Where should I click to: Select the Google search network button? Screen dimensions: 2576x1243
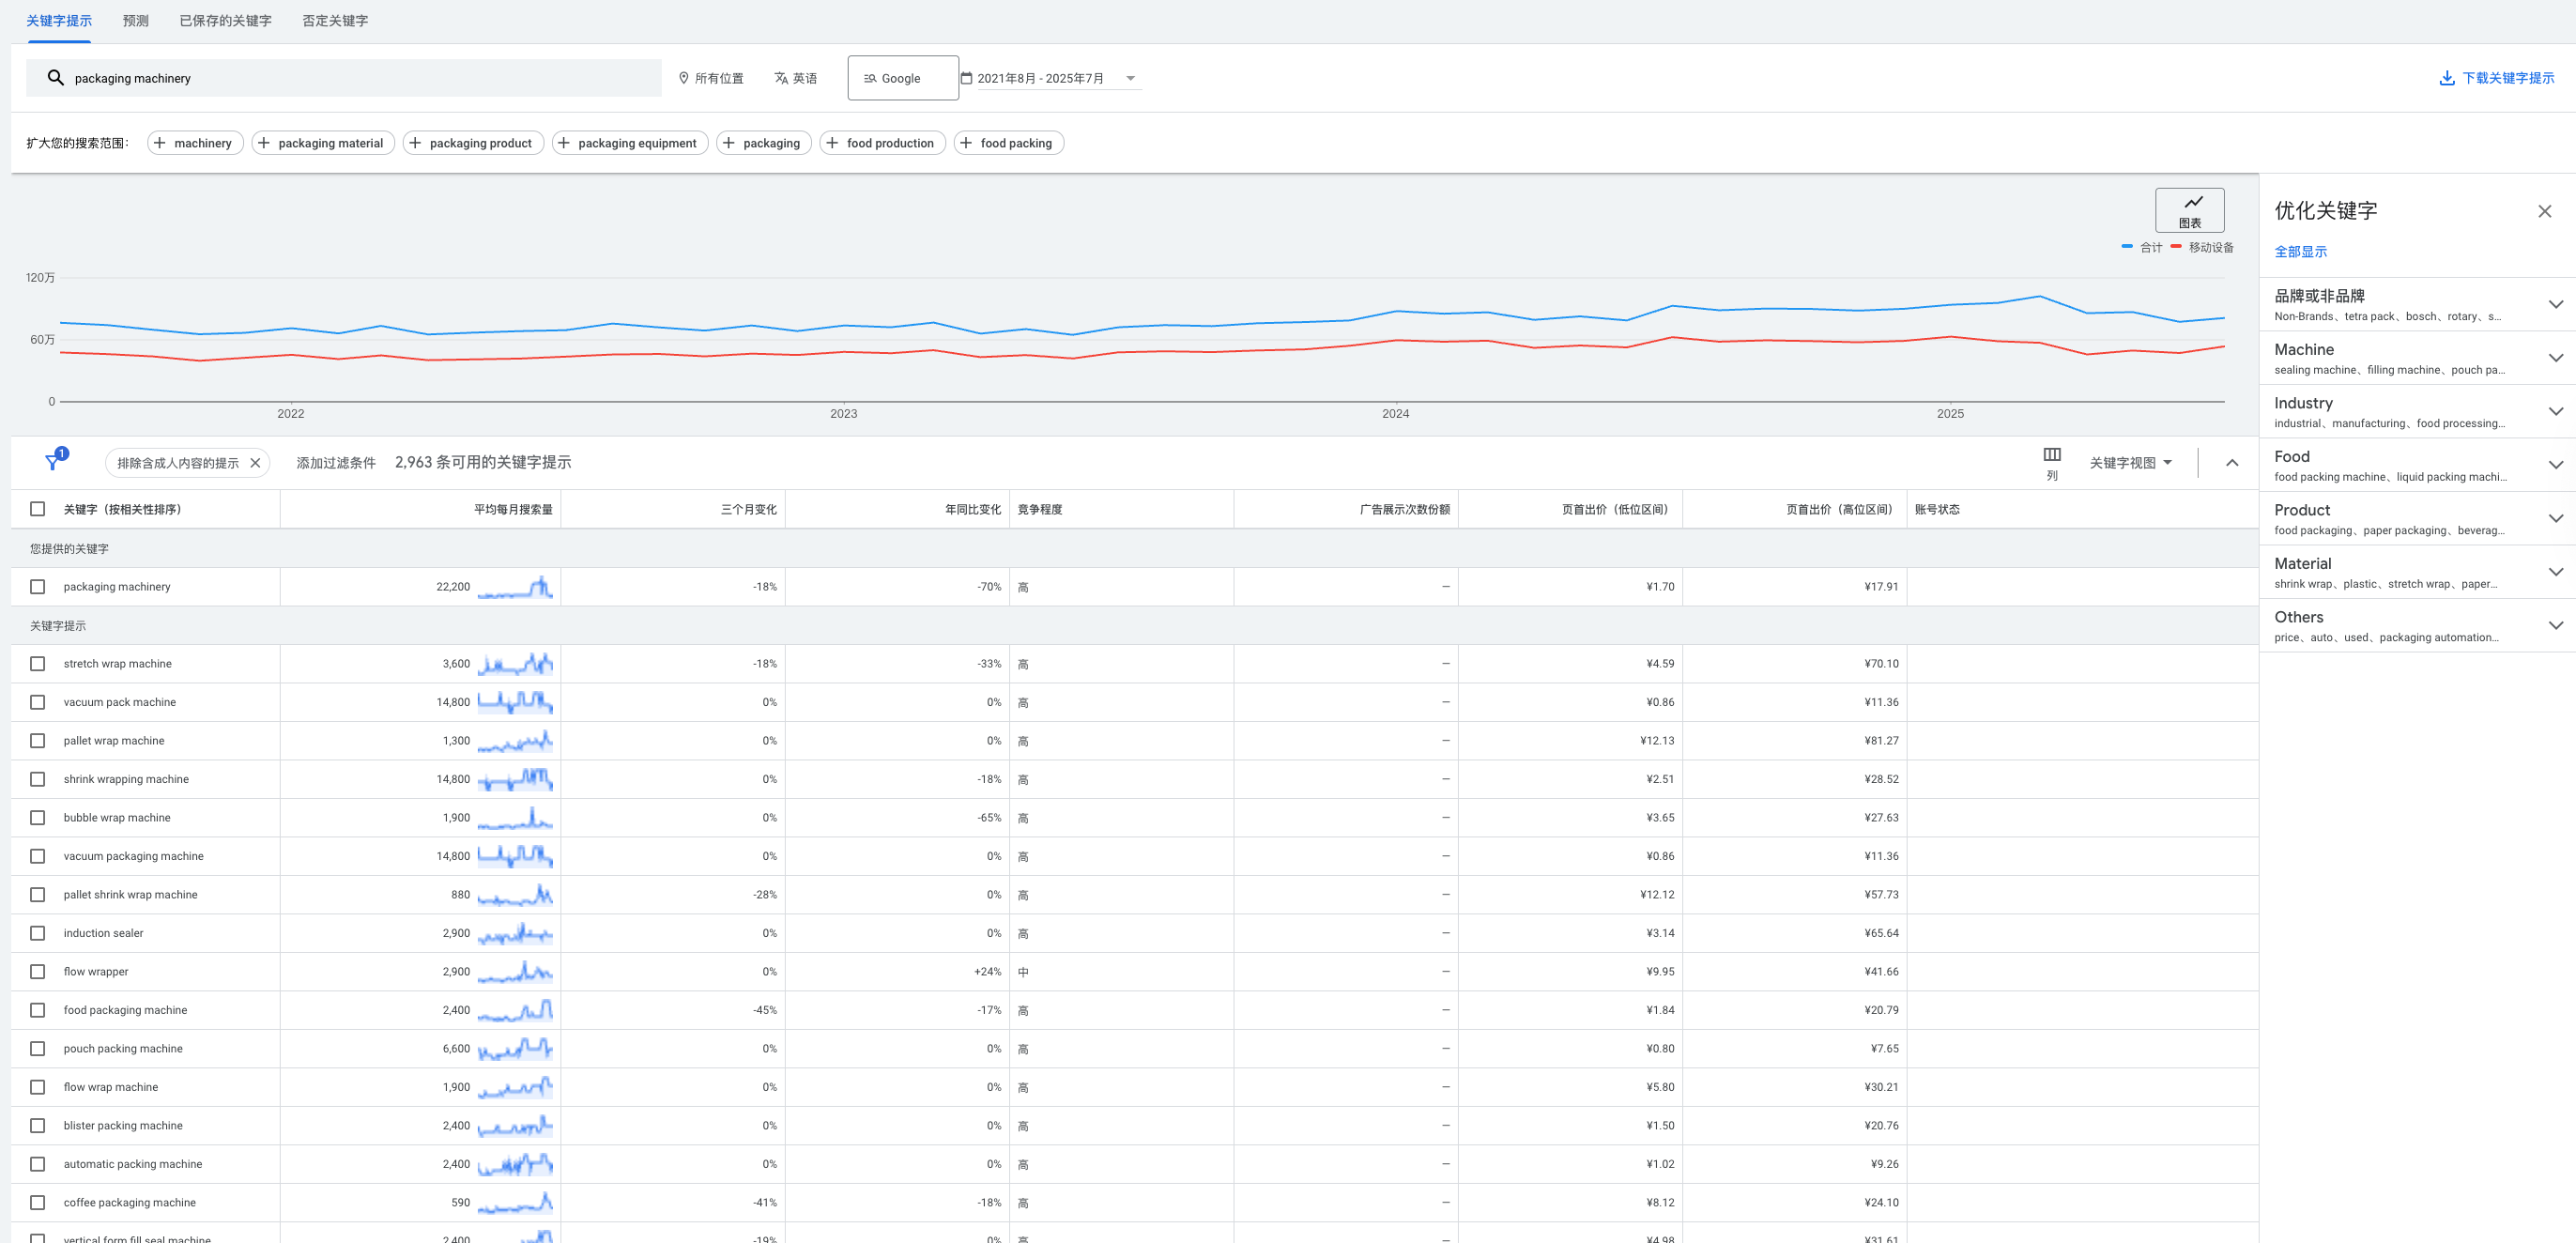(903, 78)
